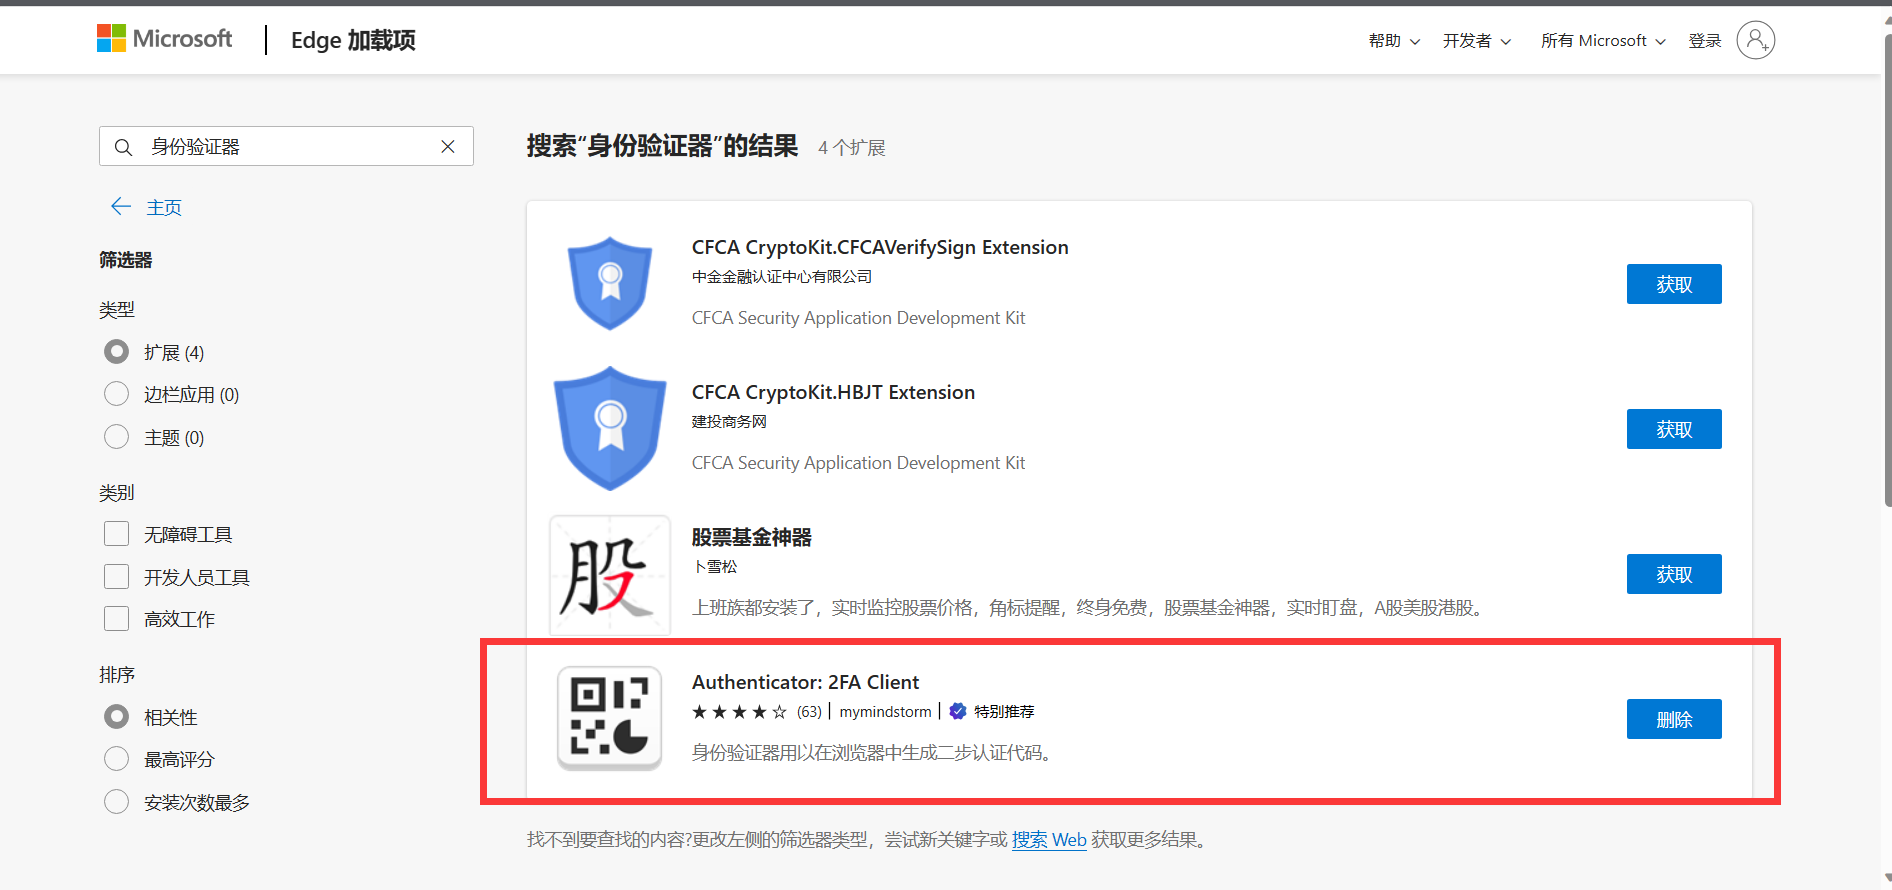Open CFCAVerifySign Extension shield icon
This screenshot has height=890, width=1892.
[610, 283]
